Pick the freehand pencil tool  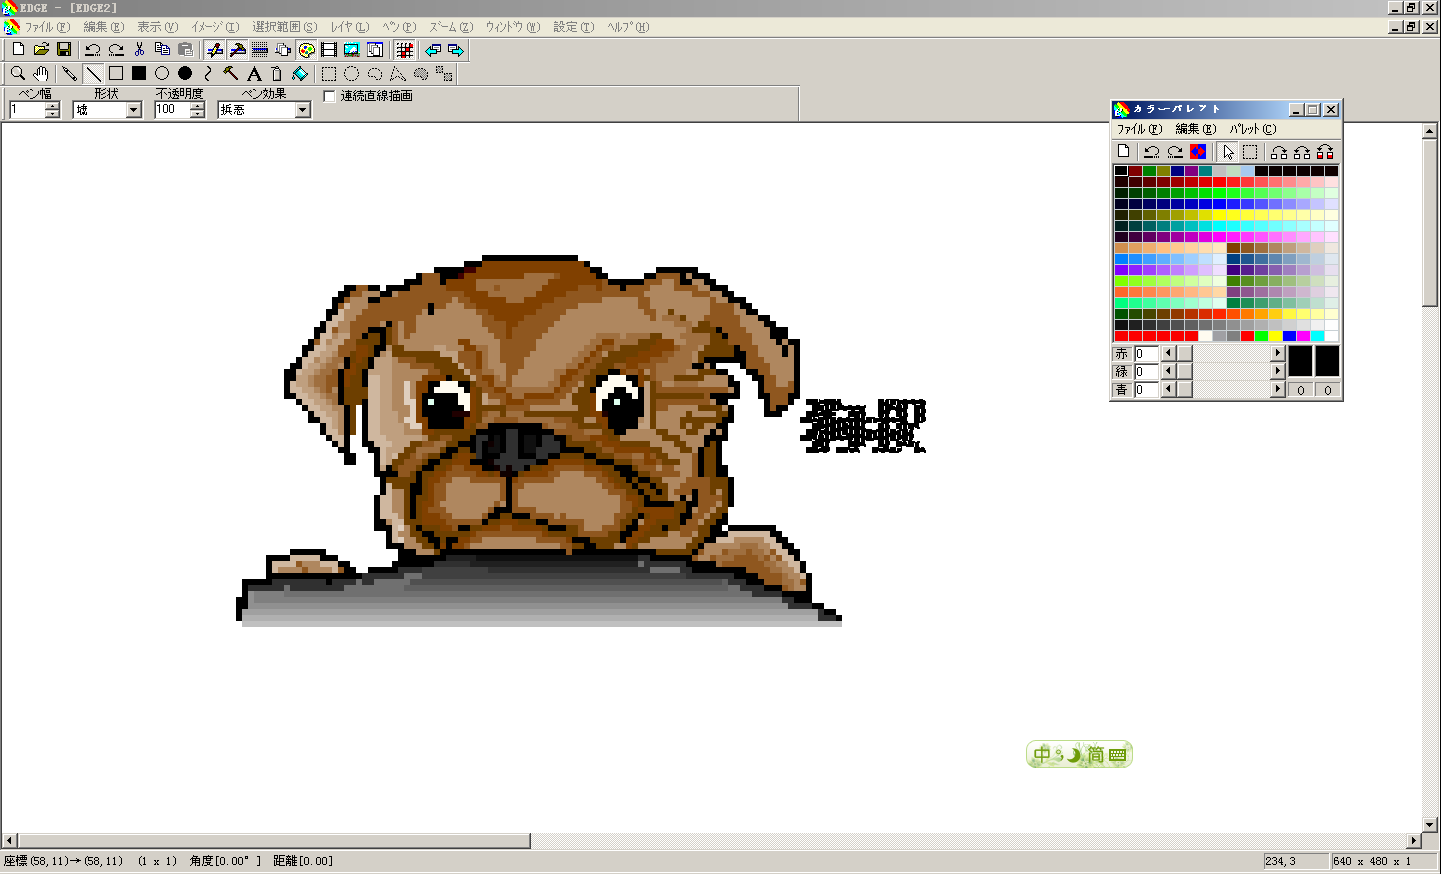click(x=69, y=73)
